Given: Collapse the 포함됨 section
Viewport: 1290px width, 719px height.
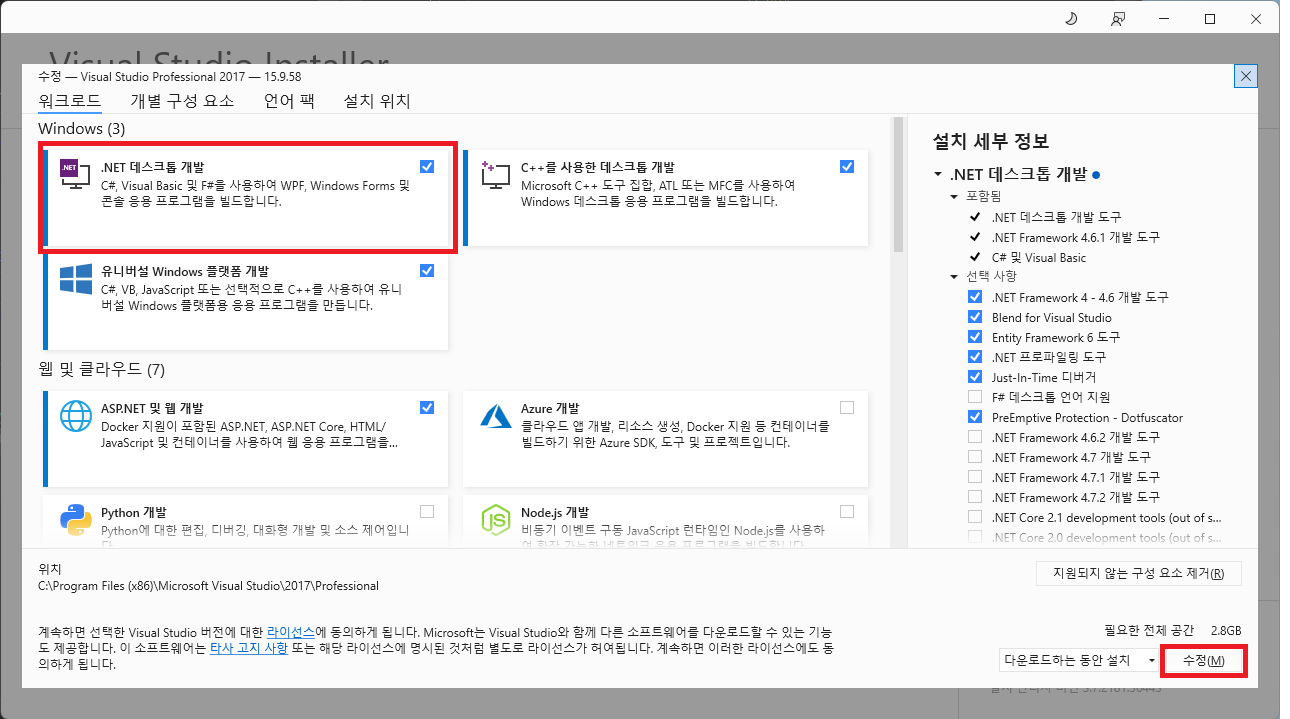Looking at the screenshot, I should pyautogui.click(x=954, y=197).
